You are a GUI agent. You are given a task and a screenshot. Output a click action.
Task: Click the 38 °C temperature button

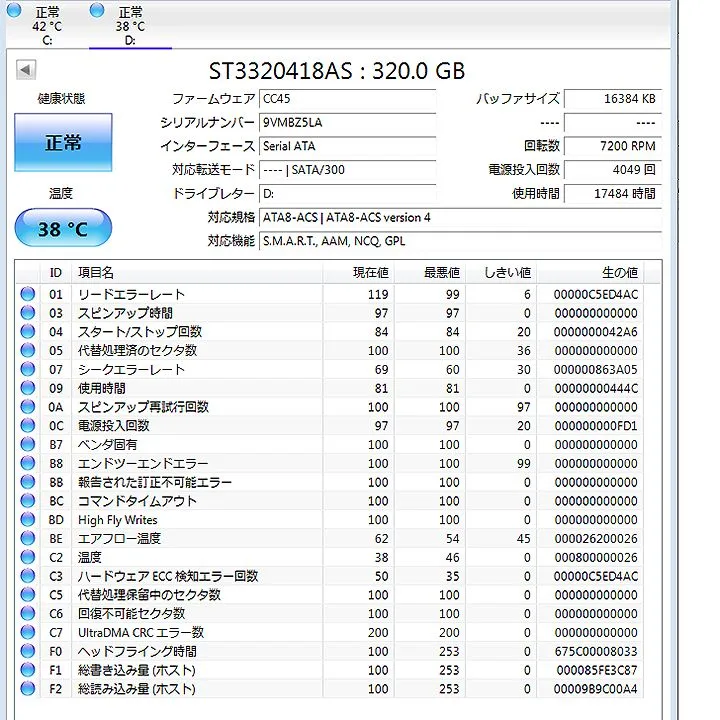(63, 229)
